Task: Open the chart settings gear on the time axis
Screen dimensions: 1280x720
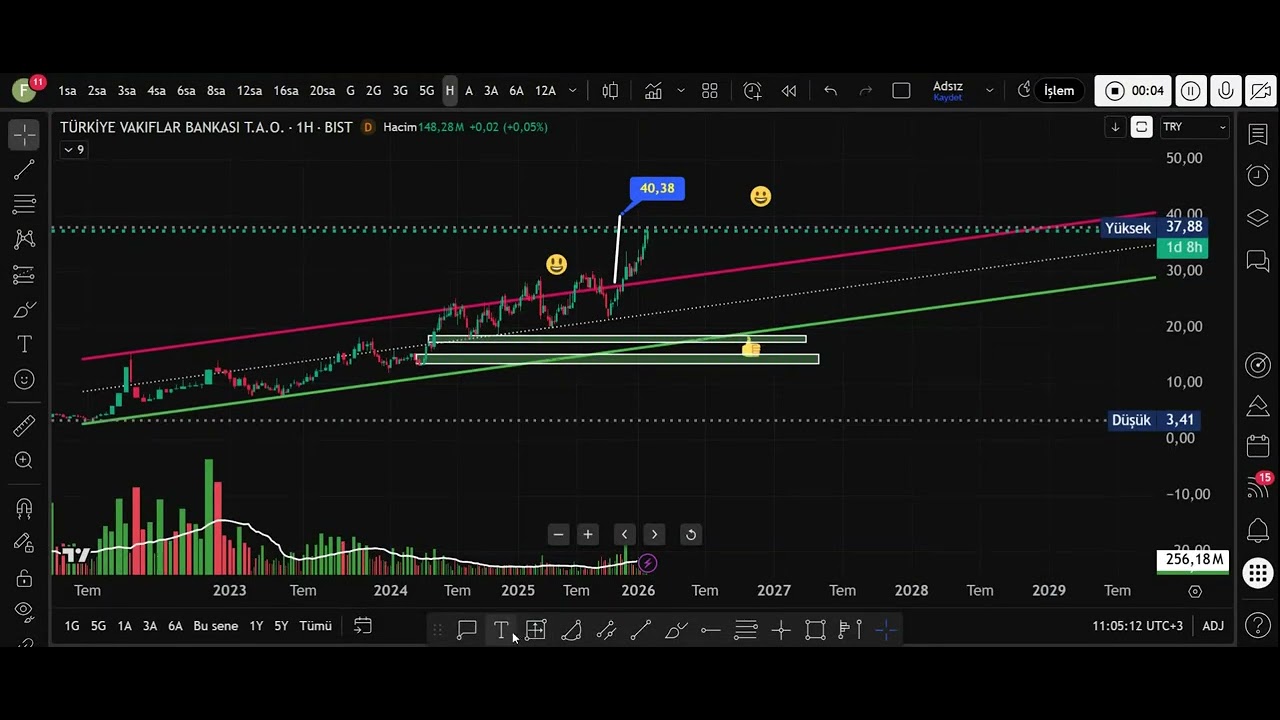Action: (x=1195, y=591)
